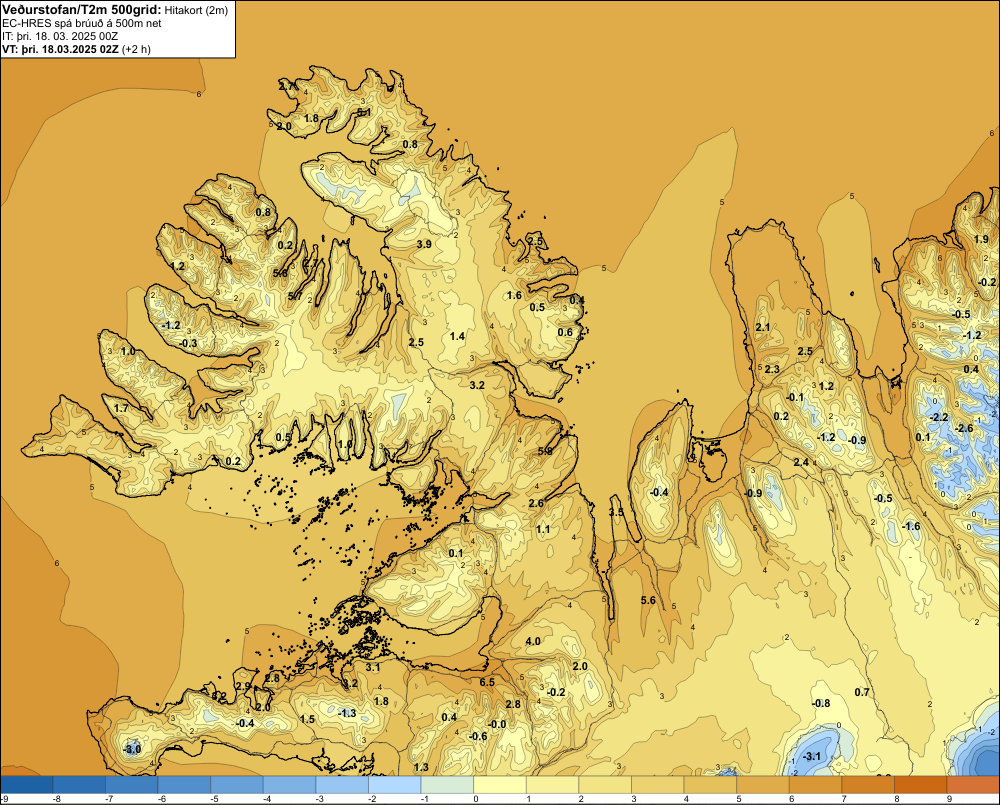Click the '-0.6' temperature value
This screenshot has height=805, width=1000.
click(478, 736)
